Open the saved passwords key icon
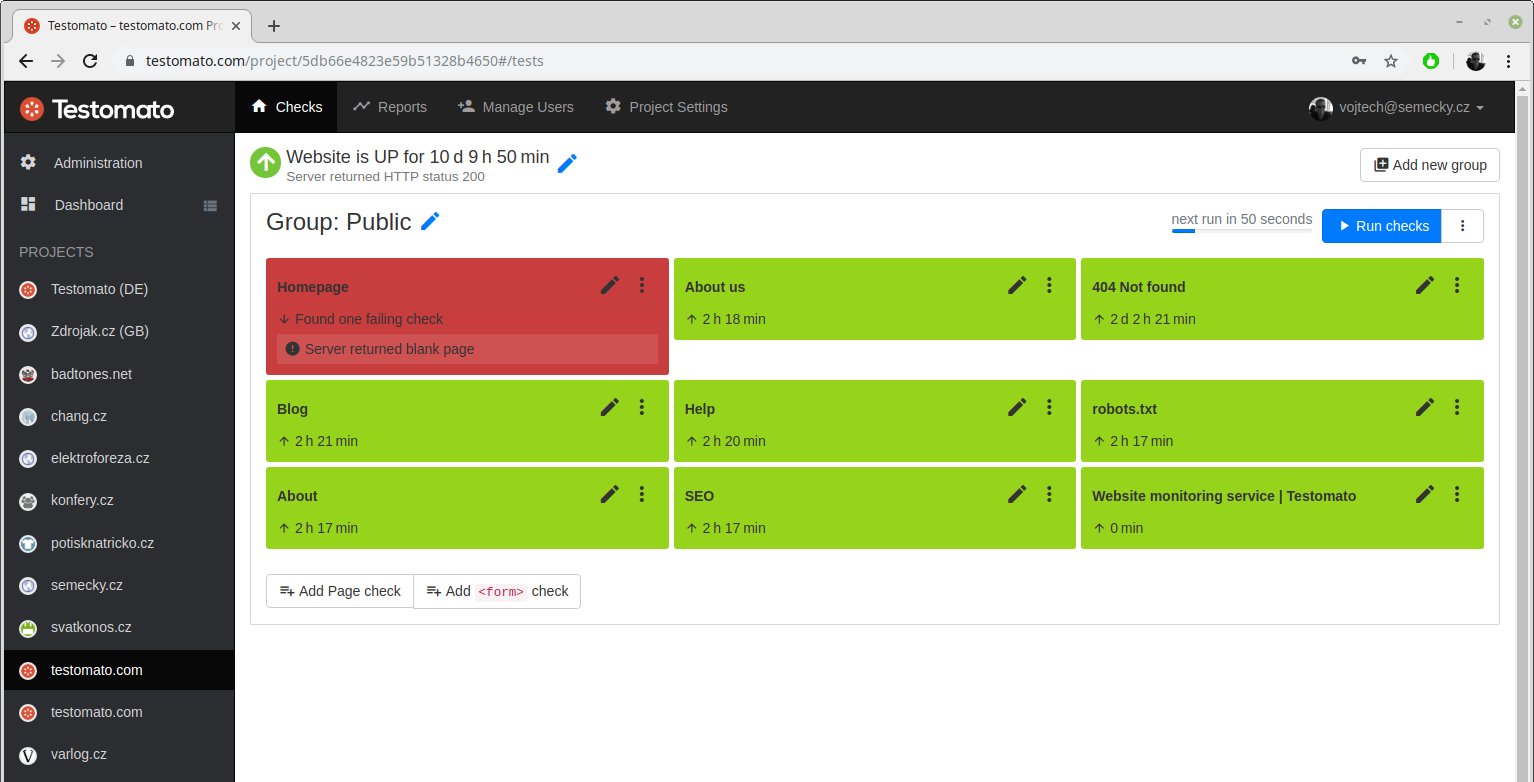 click(1359, 61)
